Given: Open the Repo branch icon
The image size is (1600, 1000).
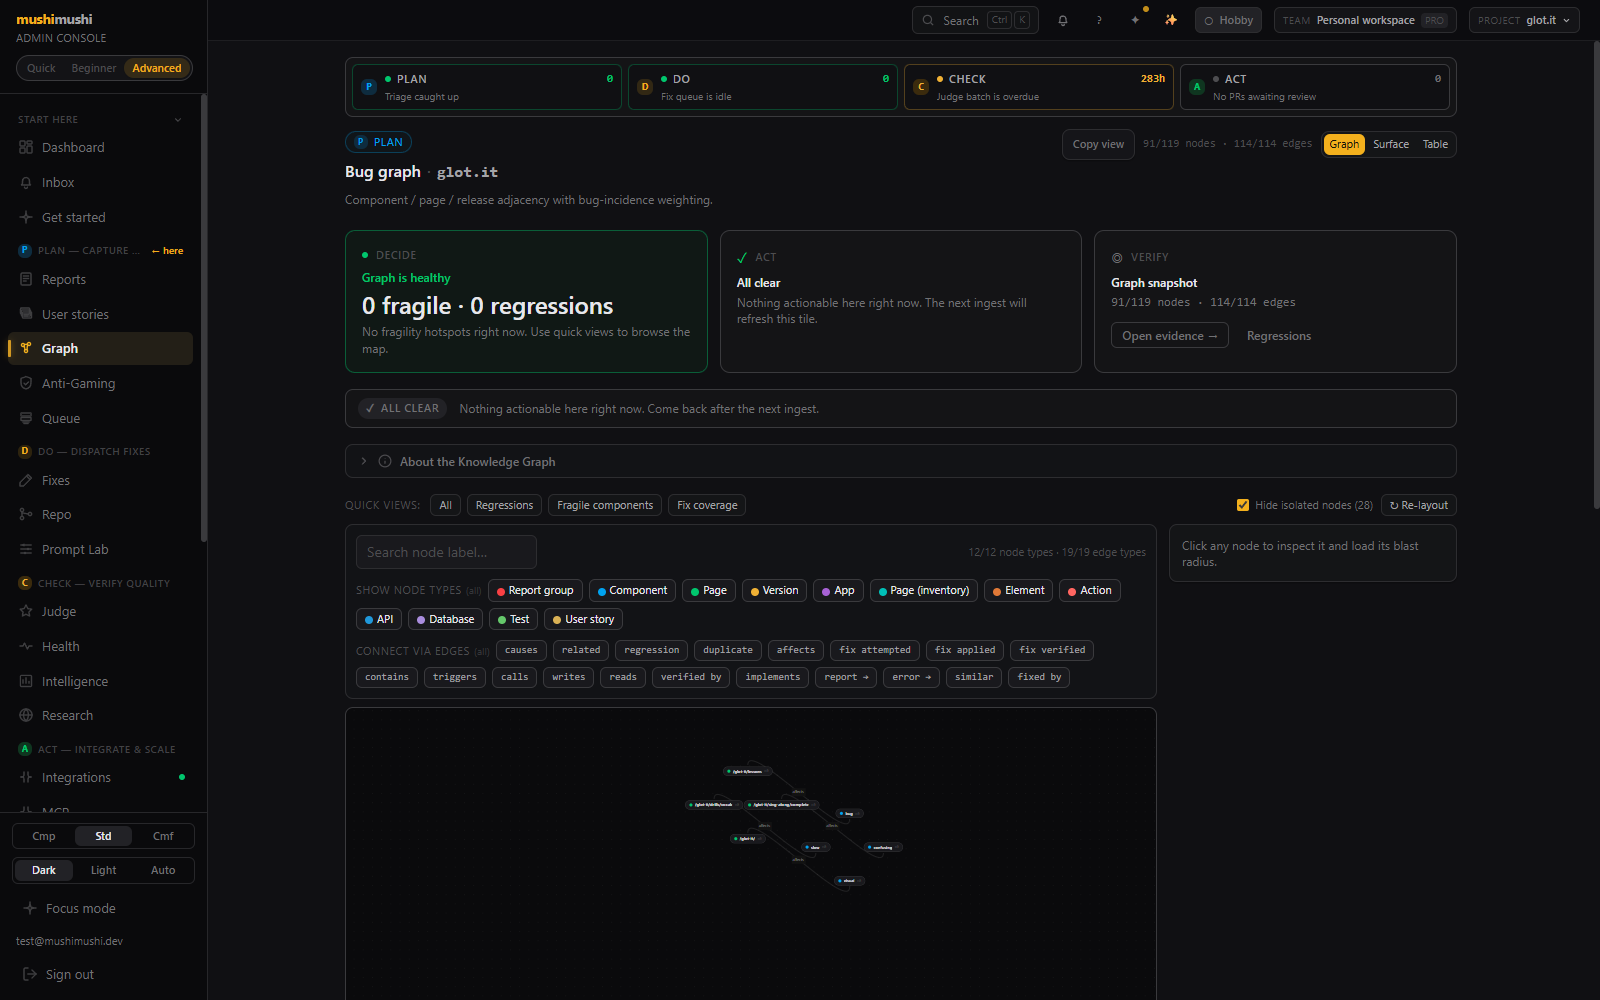Looking at the screenshot, I should pyautogui.click(x=26, y=514).
